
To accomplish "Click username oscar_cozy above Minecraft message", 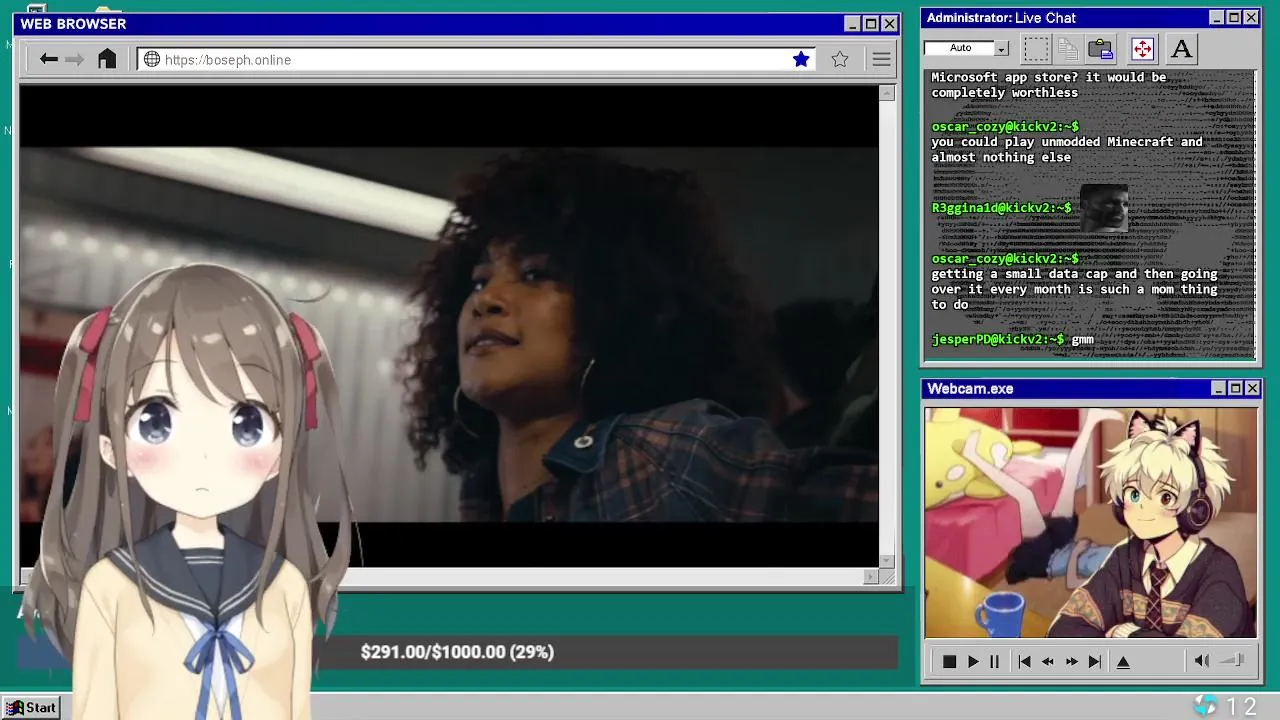I will [1005, 126].
